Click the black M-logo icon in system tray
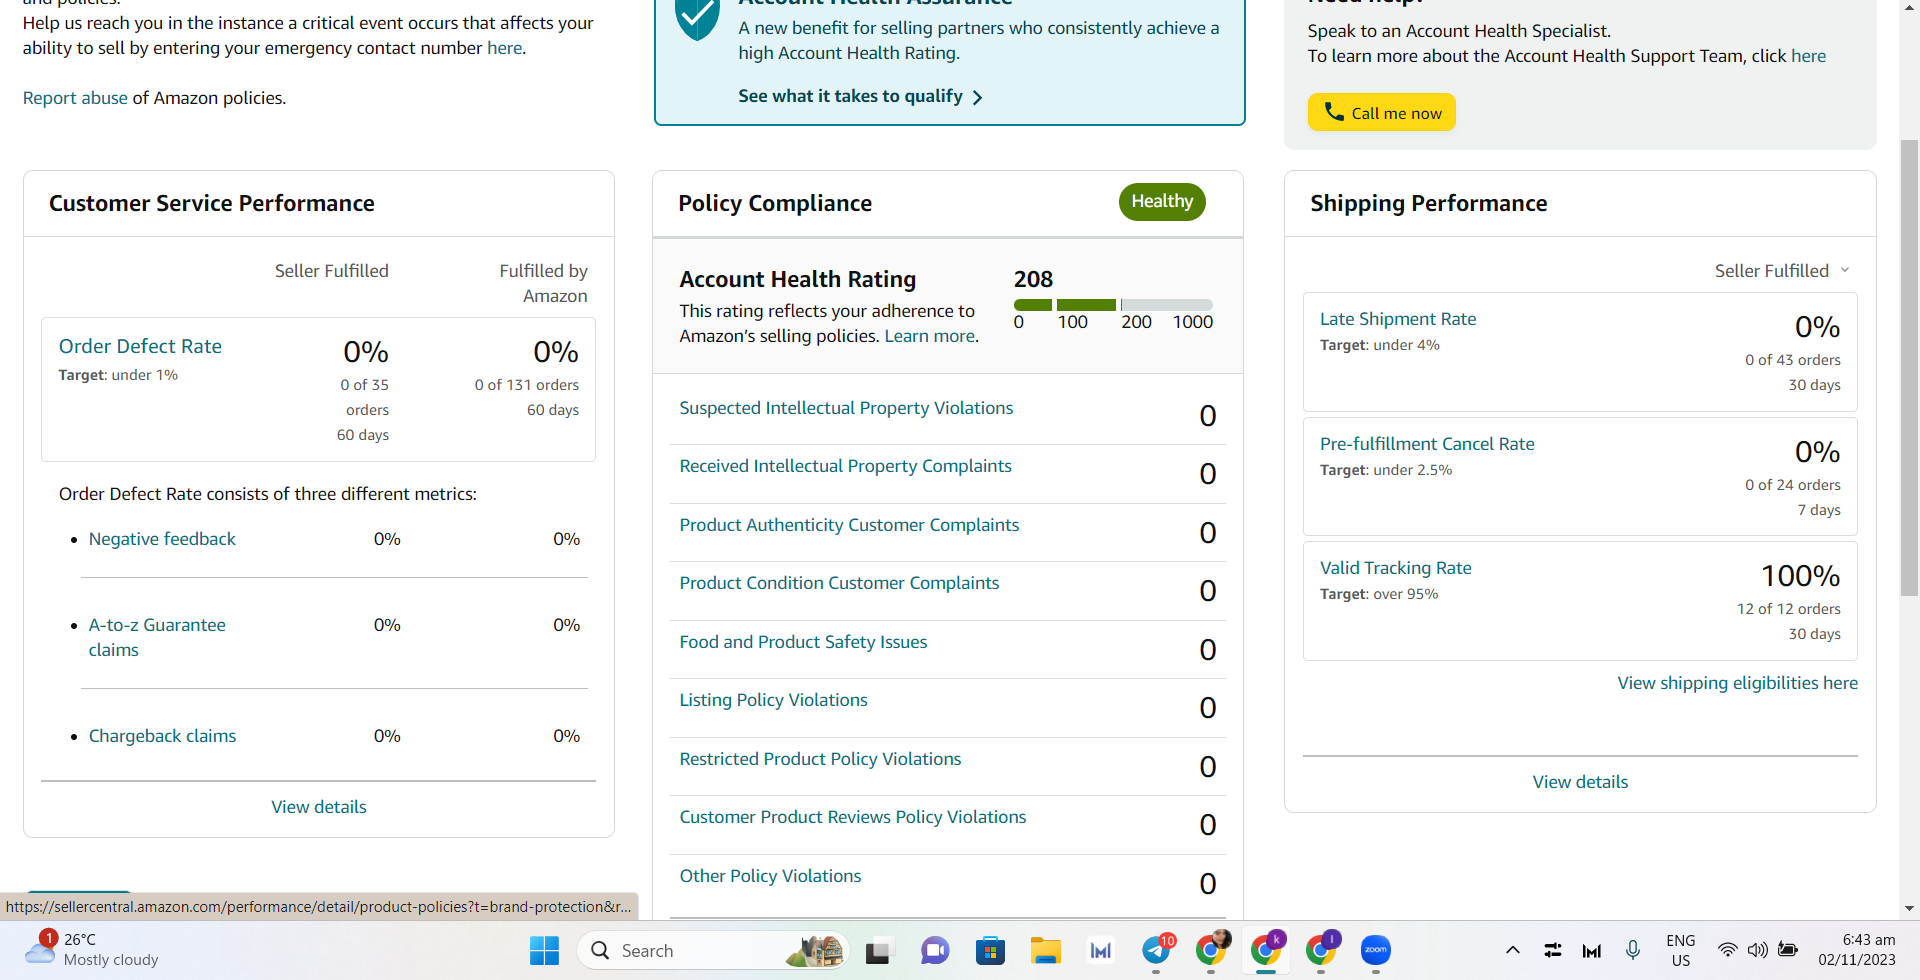The image size is (1920, 980). pyautogui.click(x=1592, y=950)
